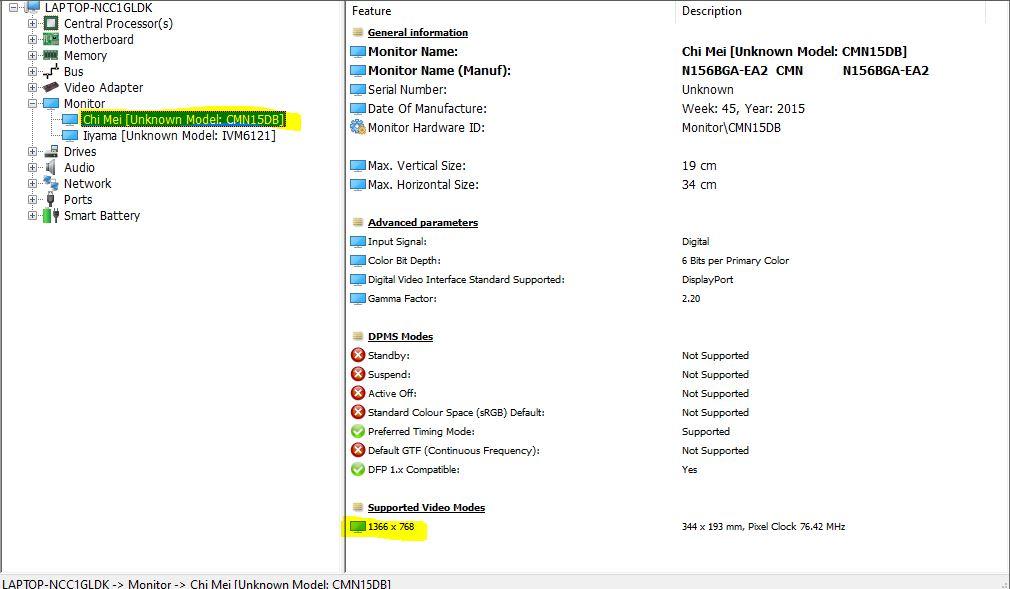Click the Bus icon in tree
The image size is (1010, 589).
[51, 72]
